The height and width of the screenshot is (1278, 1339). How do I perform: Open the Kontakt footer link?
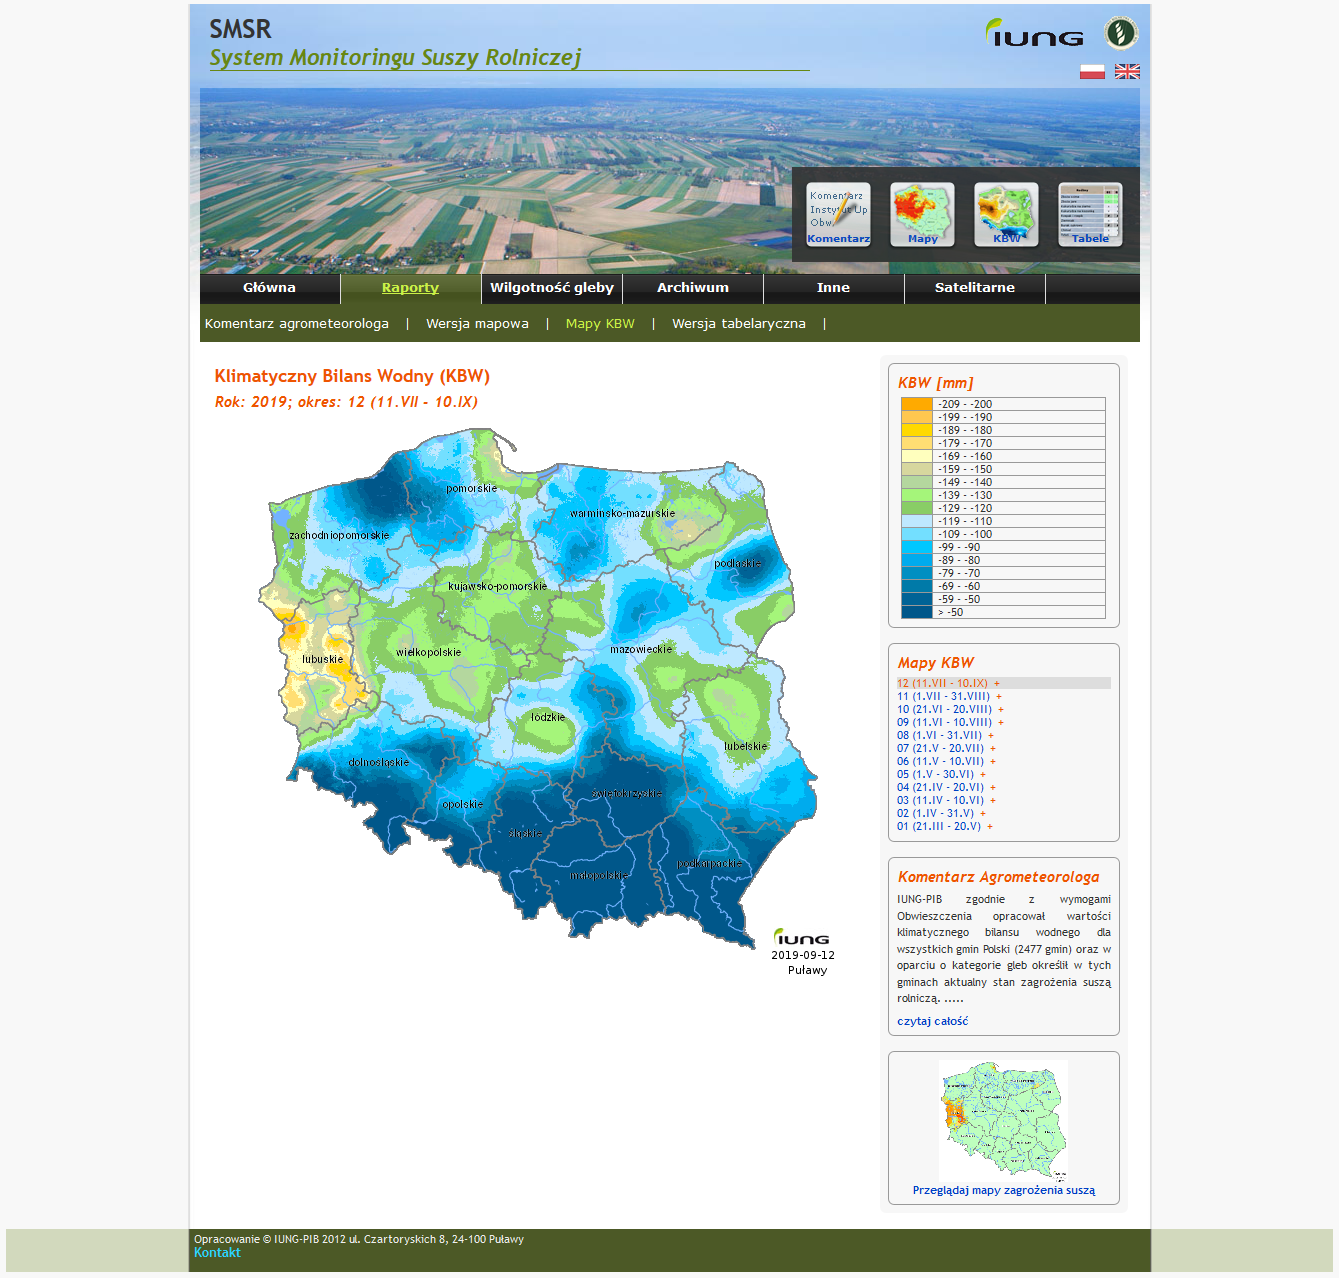(217, 1253)
